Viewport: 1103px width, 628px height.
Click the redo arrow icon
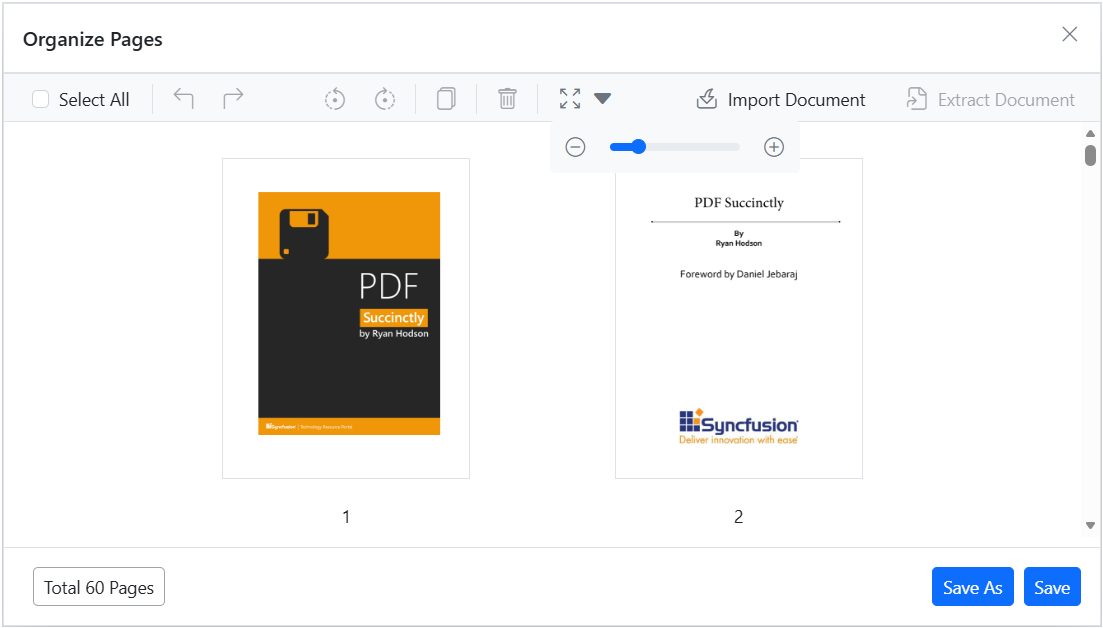tap(234, 98)
